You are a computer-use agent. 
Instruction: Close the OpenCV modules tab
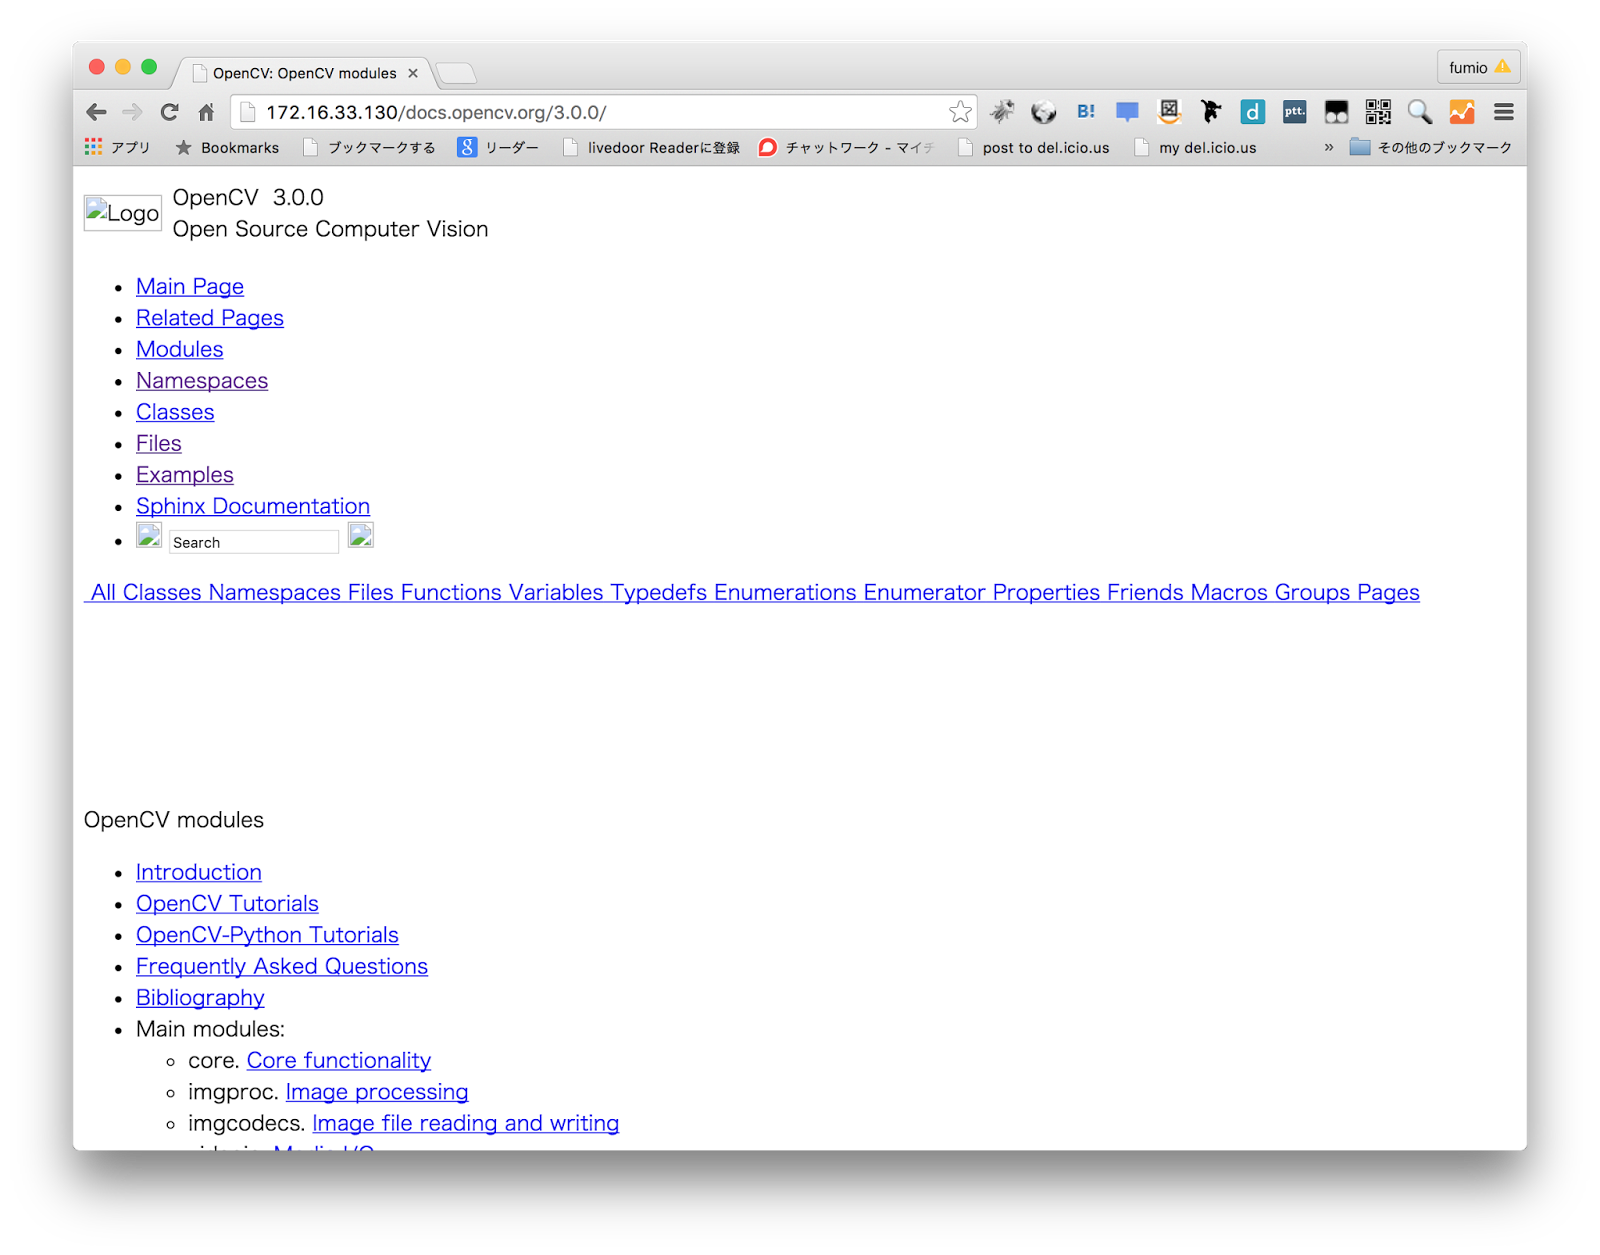(x=413, y=73)
